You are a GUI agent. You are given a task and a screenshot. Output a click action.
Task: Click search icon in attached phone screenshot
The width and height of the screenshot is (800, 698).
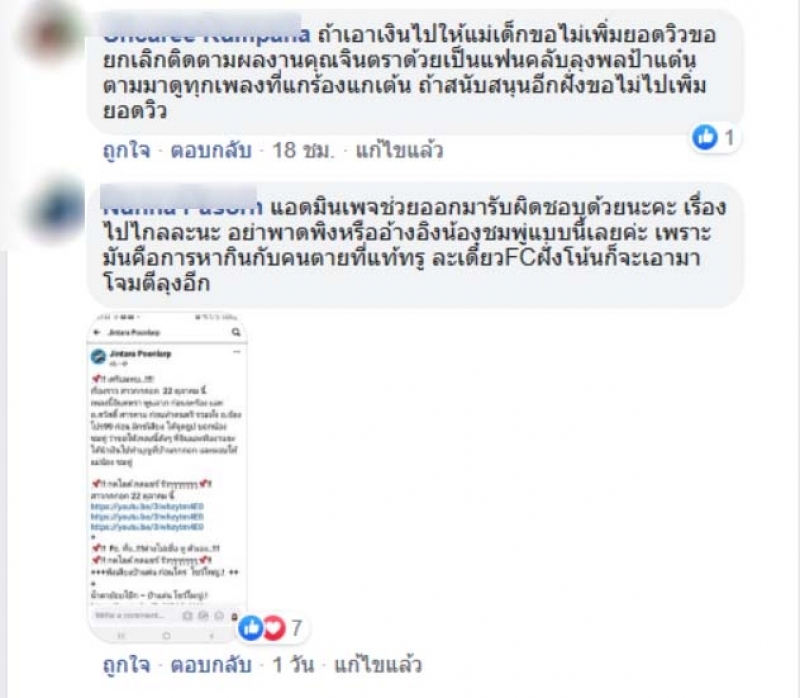(236, 332)
